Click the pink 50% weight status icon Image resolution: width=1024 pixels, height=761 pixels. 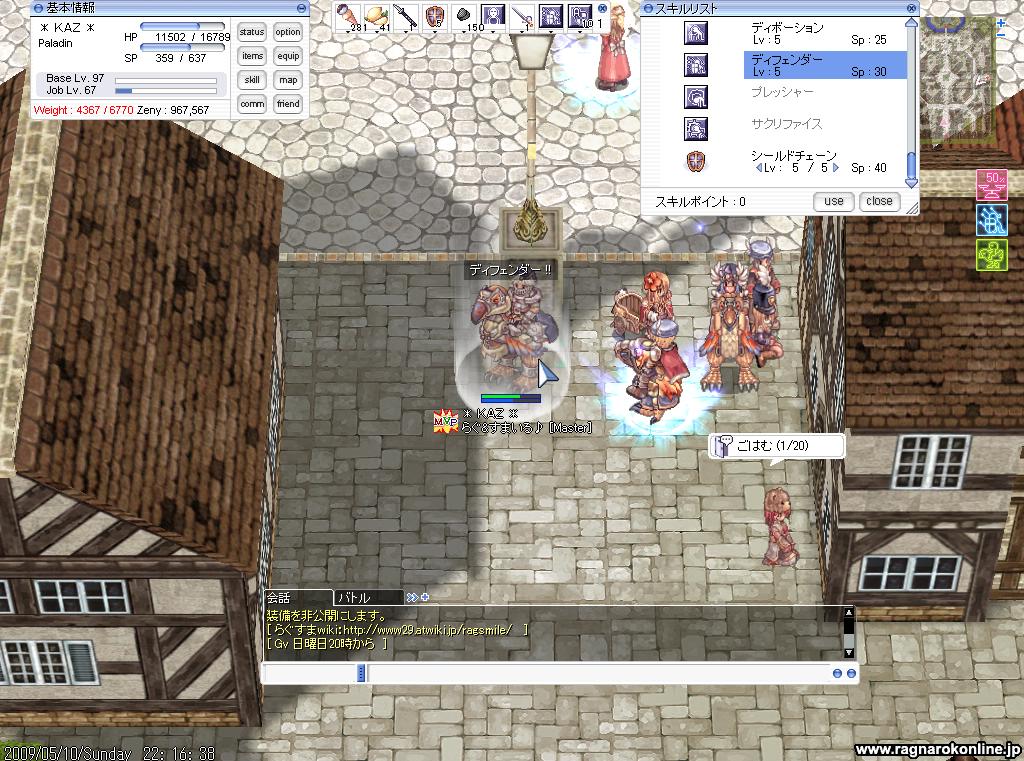[991, 185]
